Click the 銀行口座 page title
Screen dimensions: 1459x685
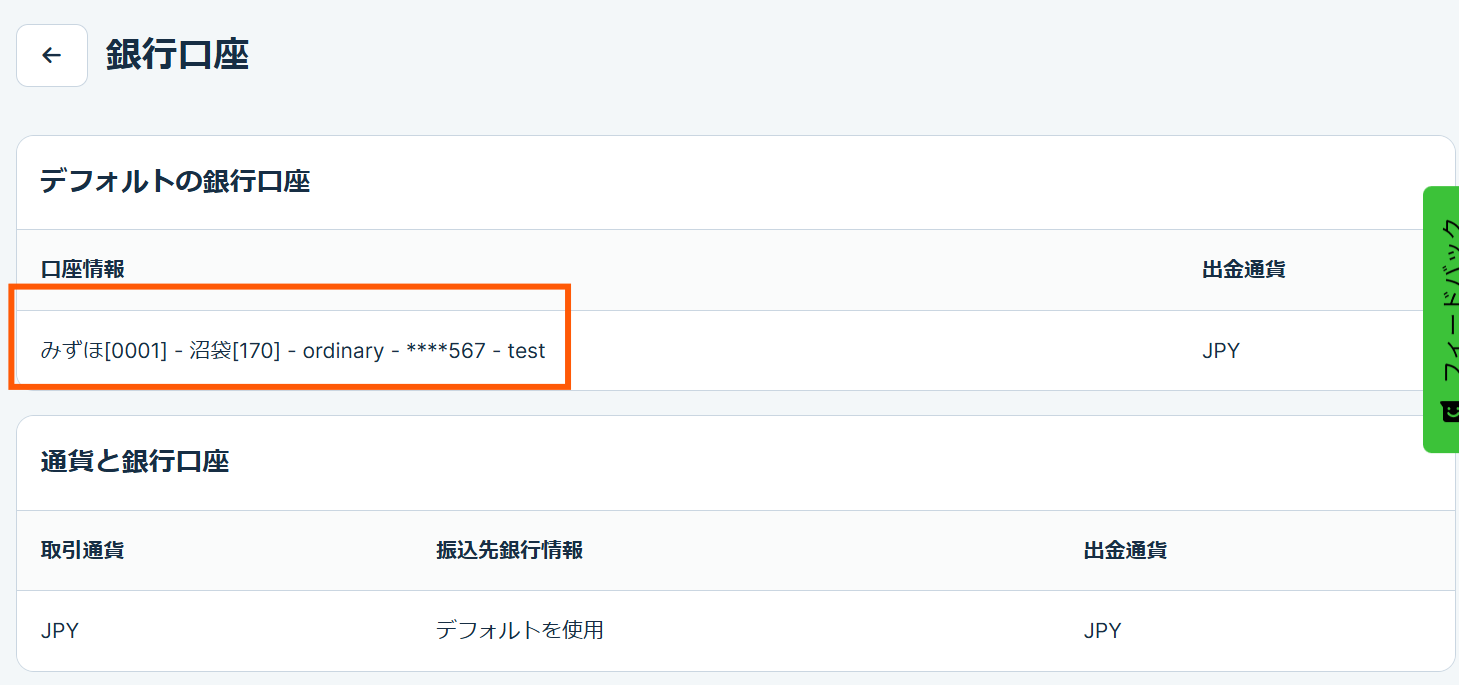coord(177,56)
